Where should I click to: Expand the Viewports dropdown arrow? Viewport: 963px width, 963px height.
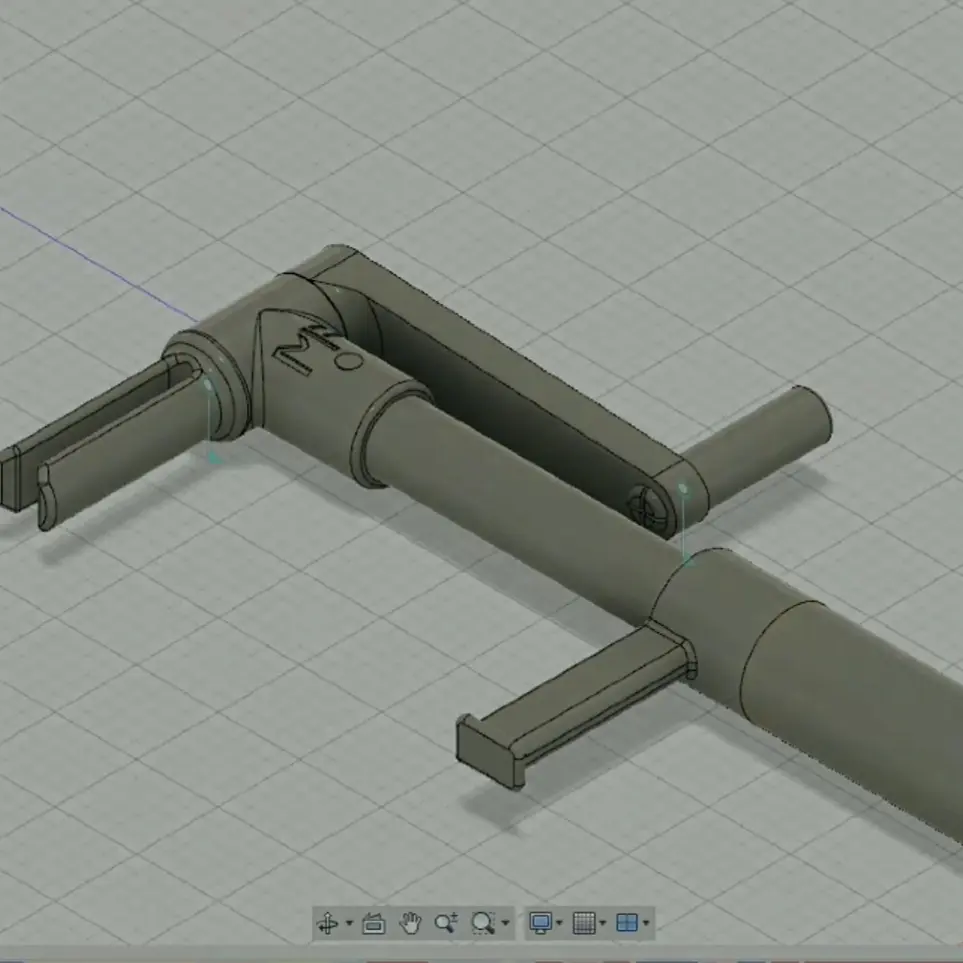646,922
